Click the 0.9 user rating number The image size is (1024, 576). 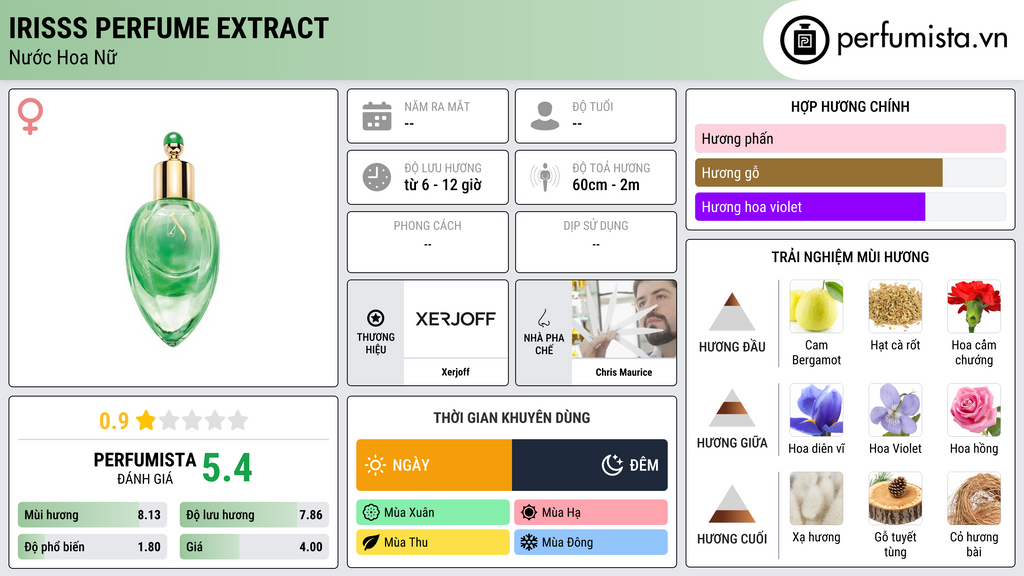pyautogui.click(x=114, y=421)
